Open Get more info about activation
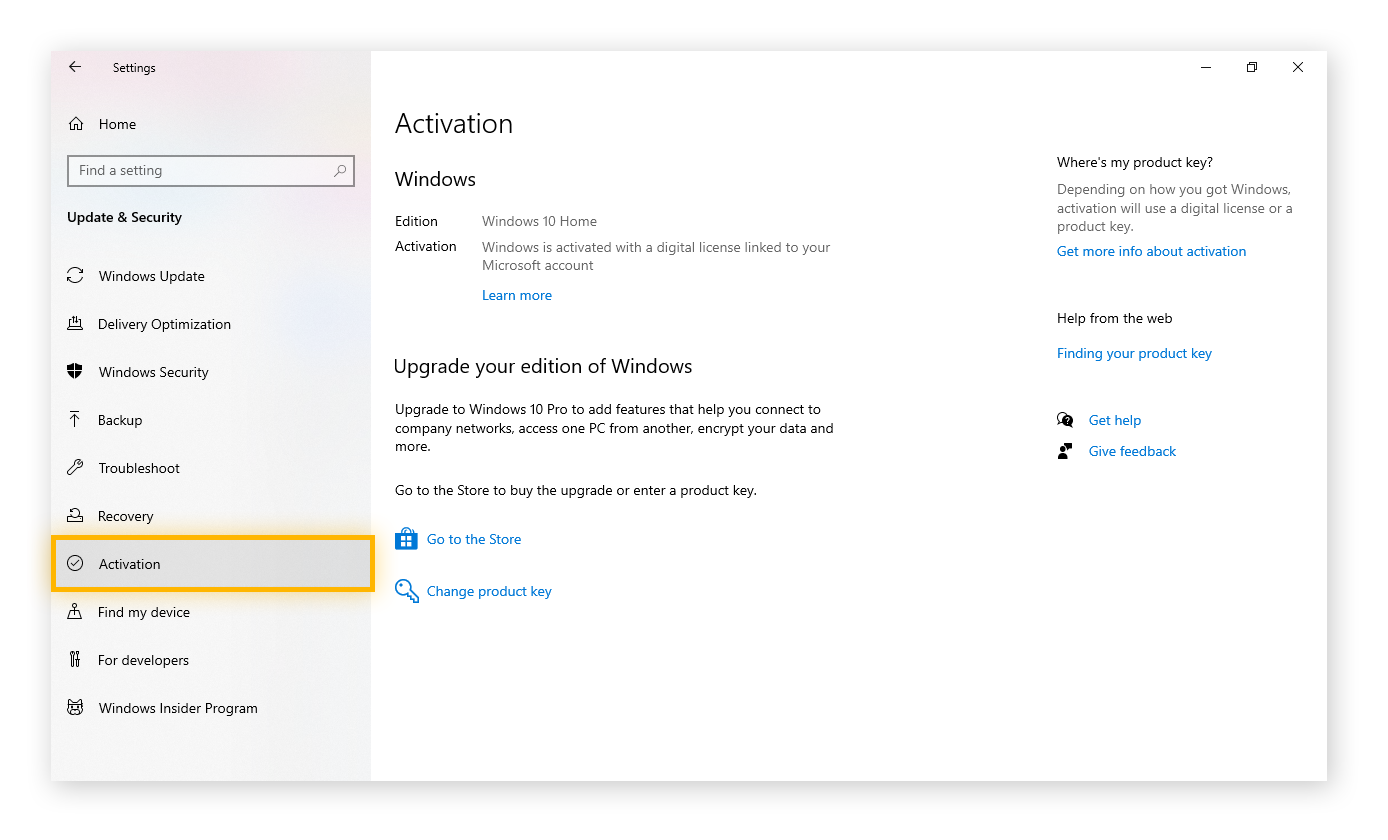The height and width of the screenshot is (840, 1388). coord(1151,251)
